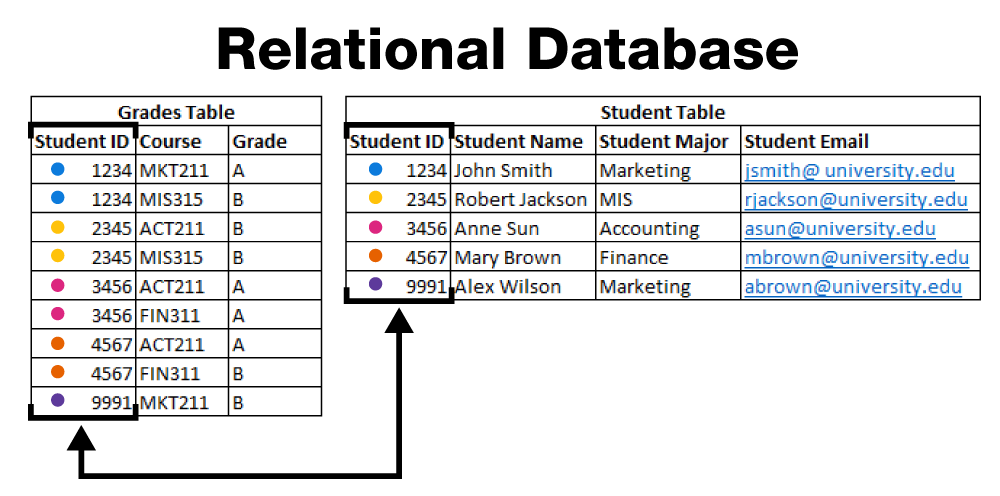
Task: Click the pink dot in Anne Sun's row
Action: click(375, 228)
